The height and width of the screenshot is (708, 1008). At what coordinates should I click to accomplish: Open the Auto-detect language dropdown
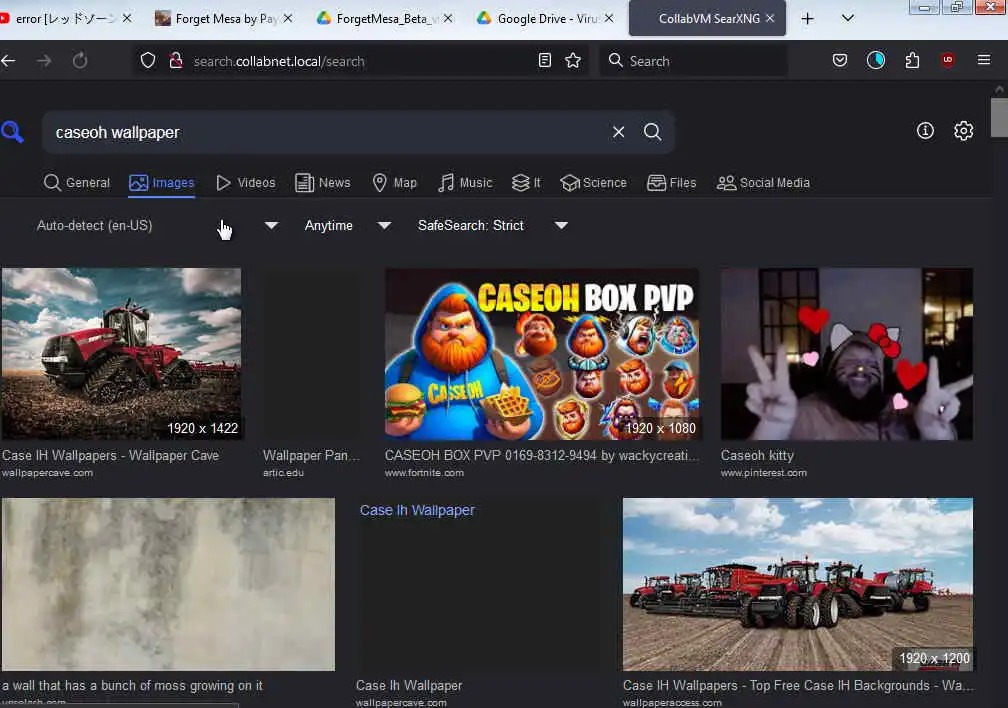[157, 225]
